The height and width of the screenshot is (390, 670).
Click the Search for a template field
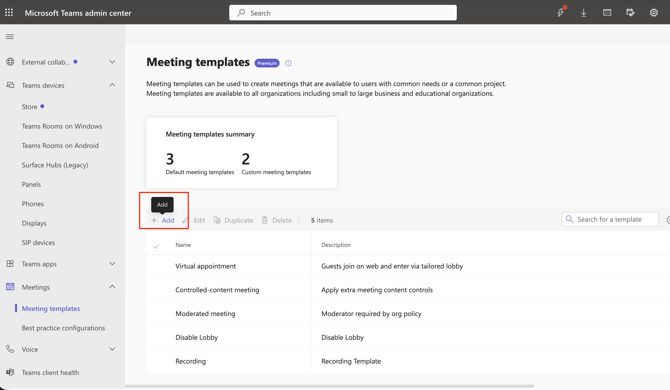tap(610, 219)
